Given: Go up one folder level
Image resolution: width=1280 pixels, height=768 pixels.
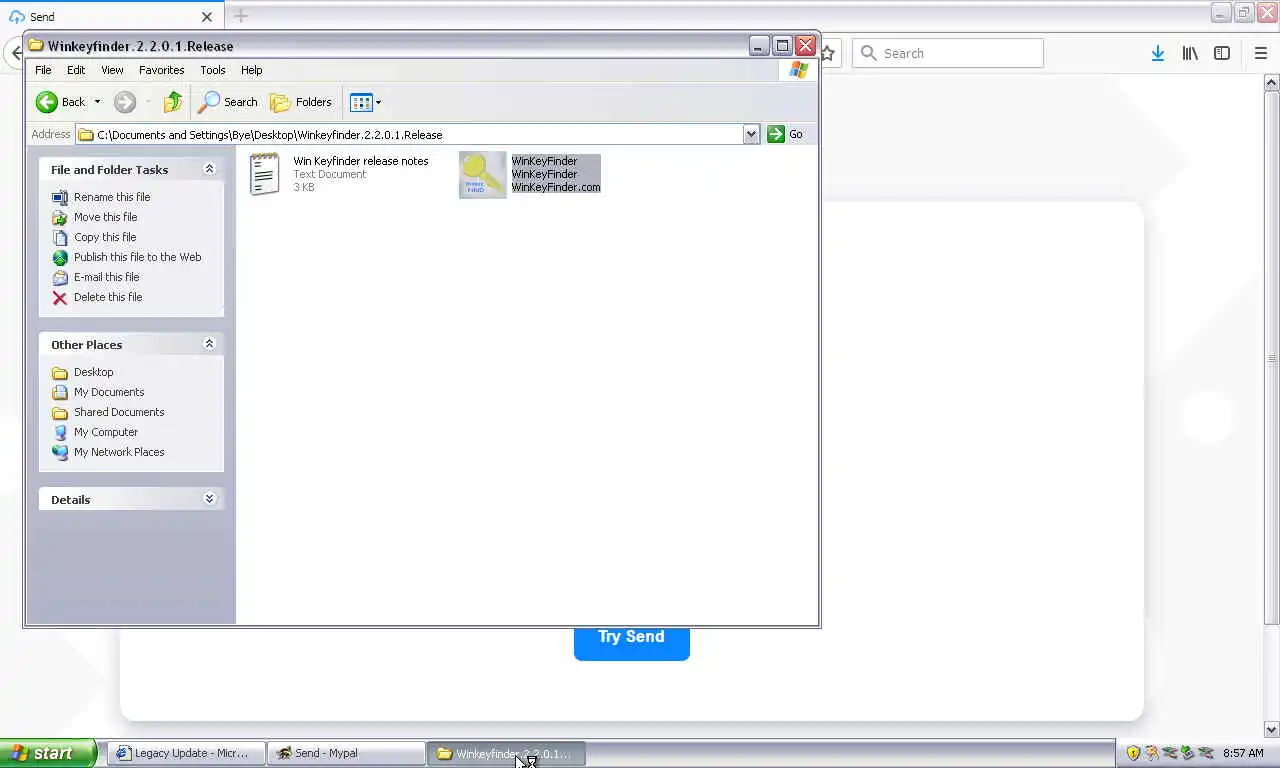Looking at the screenshot, I should coord(173,102).
